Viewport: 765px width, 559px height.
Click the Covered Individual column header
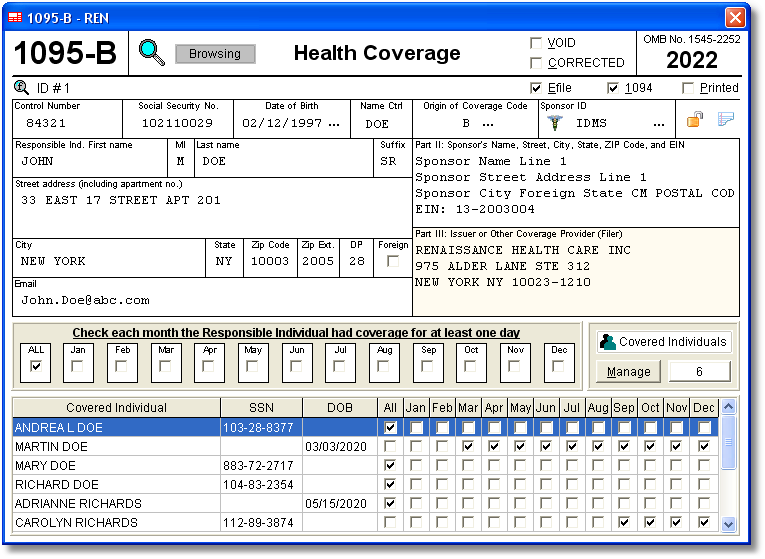pos(116,408)
